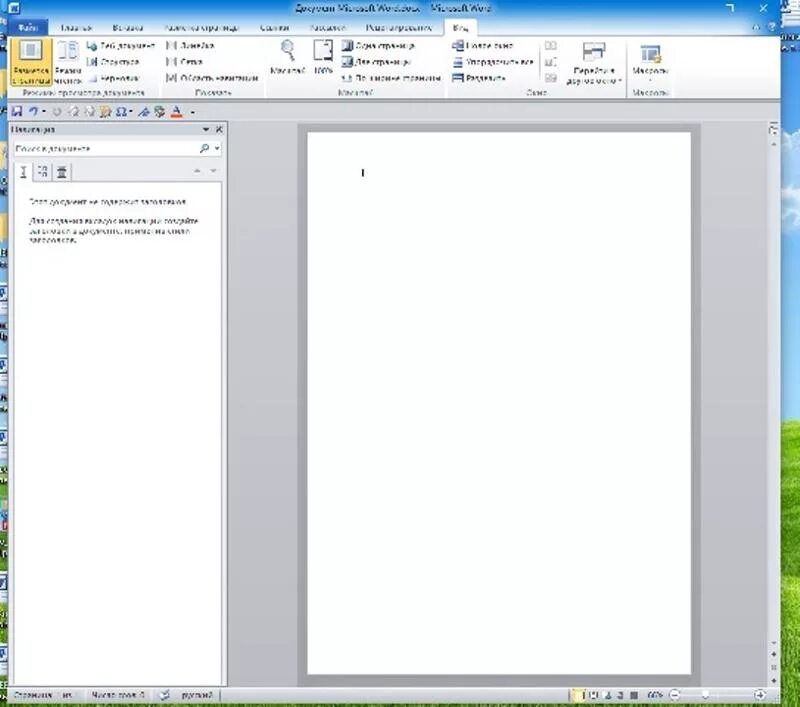800x707 pixels.
Task: Switch to Full Screen Reading (Режим чтения) view
Action: (67, 62)
